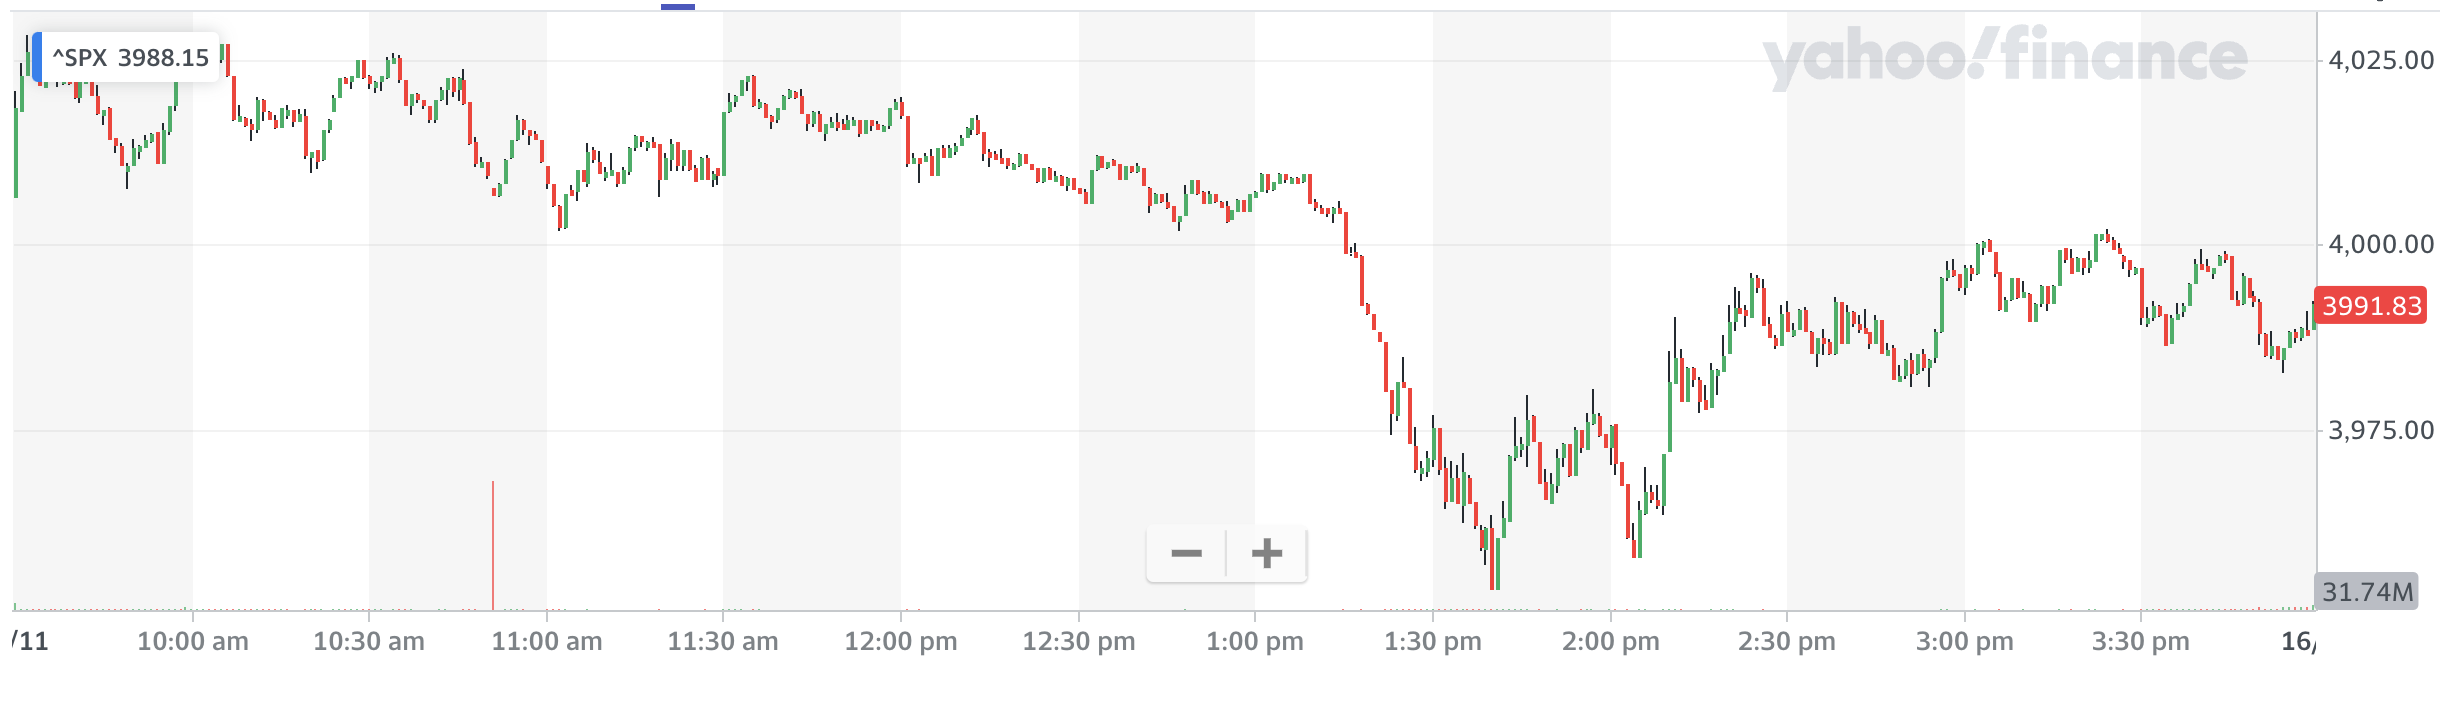Select the ^SPX 3988.15 series label
The width and height of the screenshot is (2440, 708).
click(130, 58)
